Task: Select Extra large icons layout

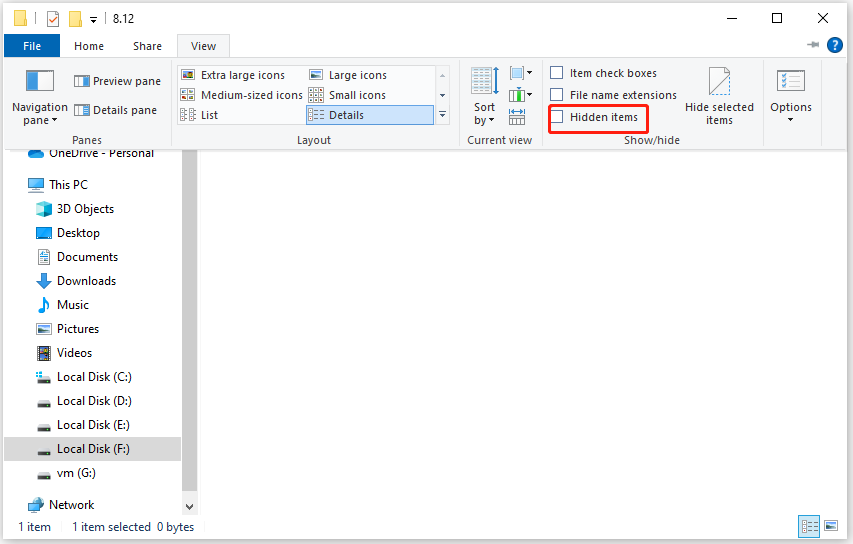Action: (x=242, y=75)
